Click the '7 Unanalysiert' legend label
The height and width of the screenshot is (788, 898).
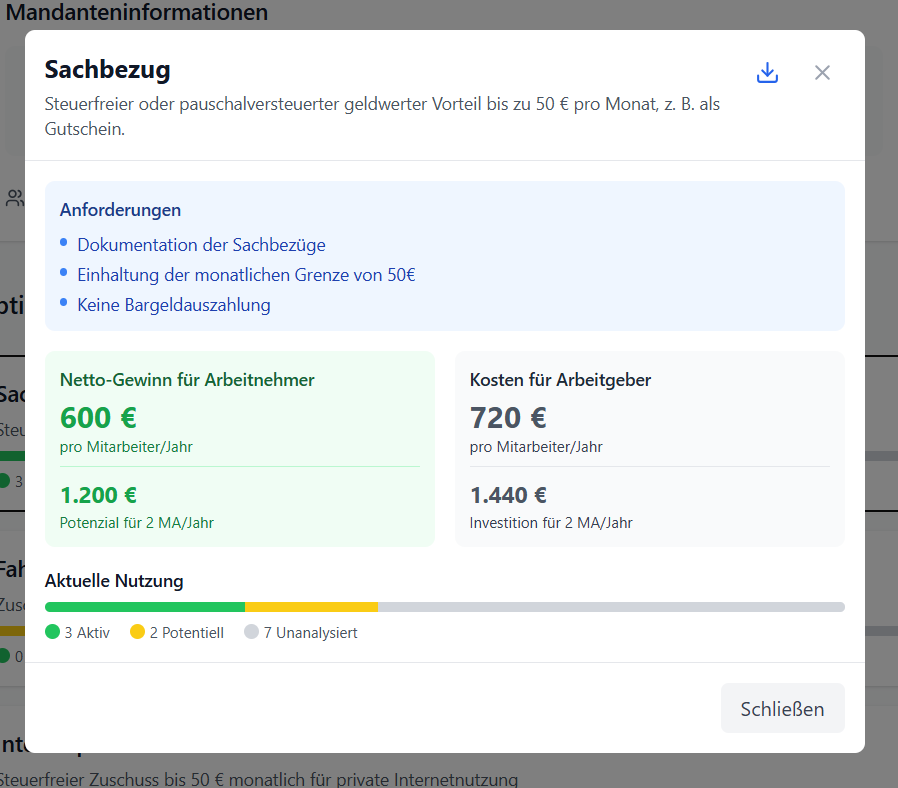(310, 633)
